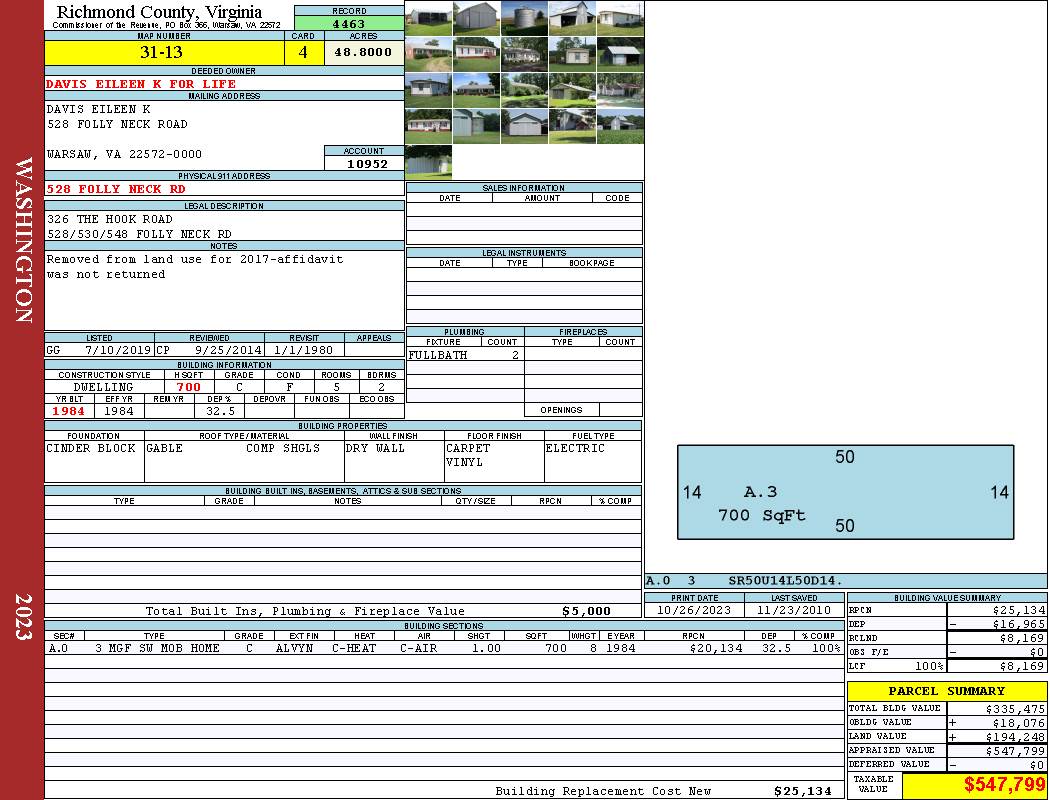Click the yellow Parcel Summary header
1050x800 pixels.
[946, 691]
